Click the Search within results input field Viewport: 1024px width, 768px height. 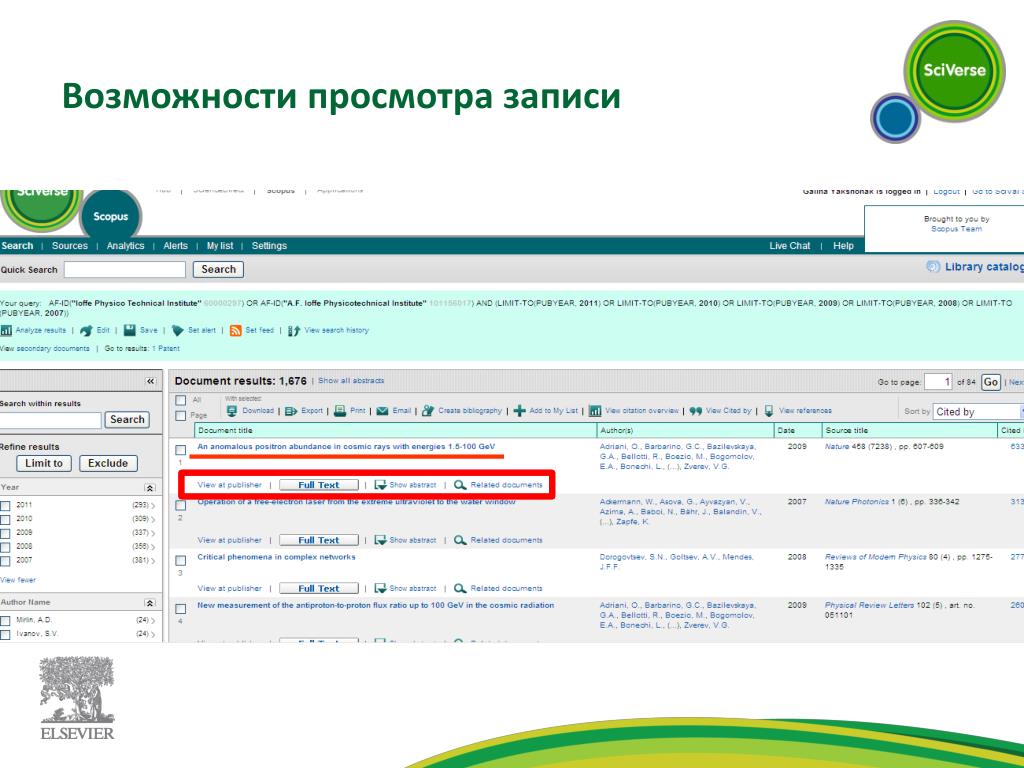50,420
